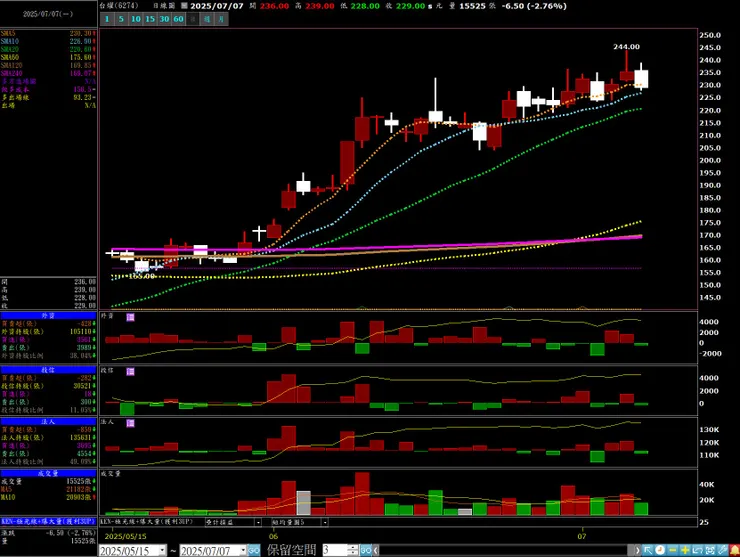This screenshot has width=740, height=557.
Task: Switch to 1-minute timeframe
Action: coord(107,19)
